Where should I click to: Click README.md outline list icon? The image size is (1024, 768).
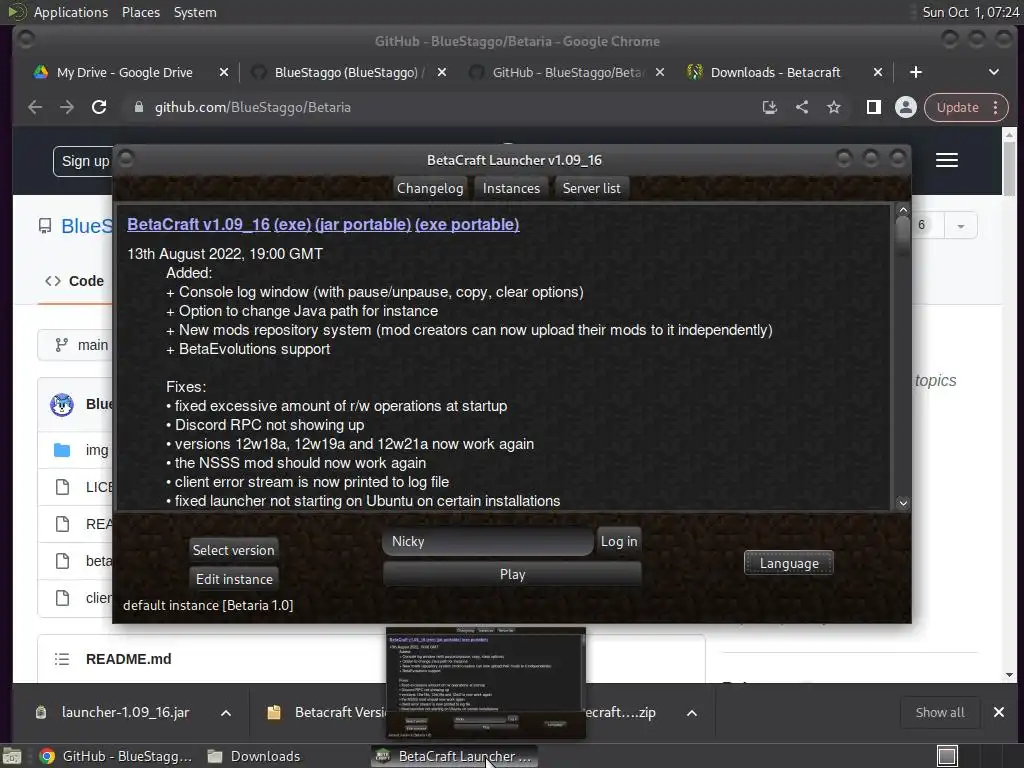[62, 659]
